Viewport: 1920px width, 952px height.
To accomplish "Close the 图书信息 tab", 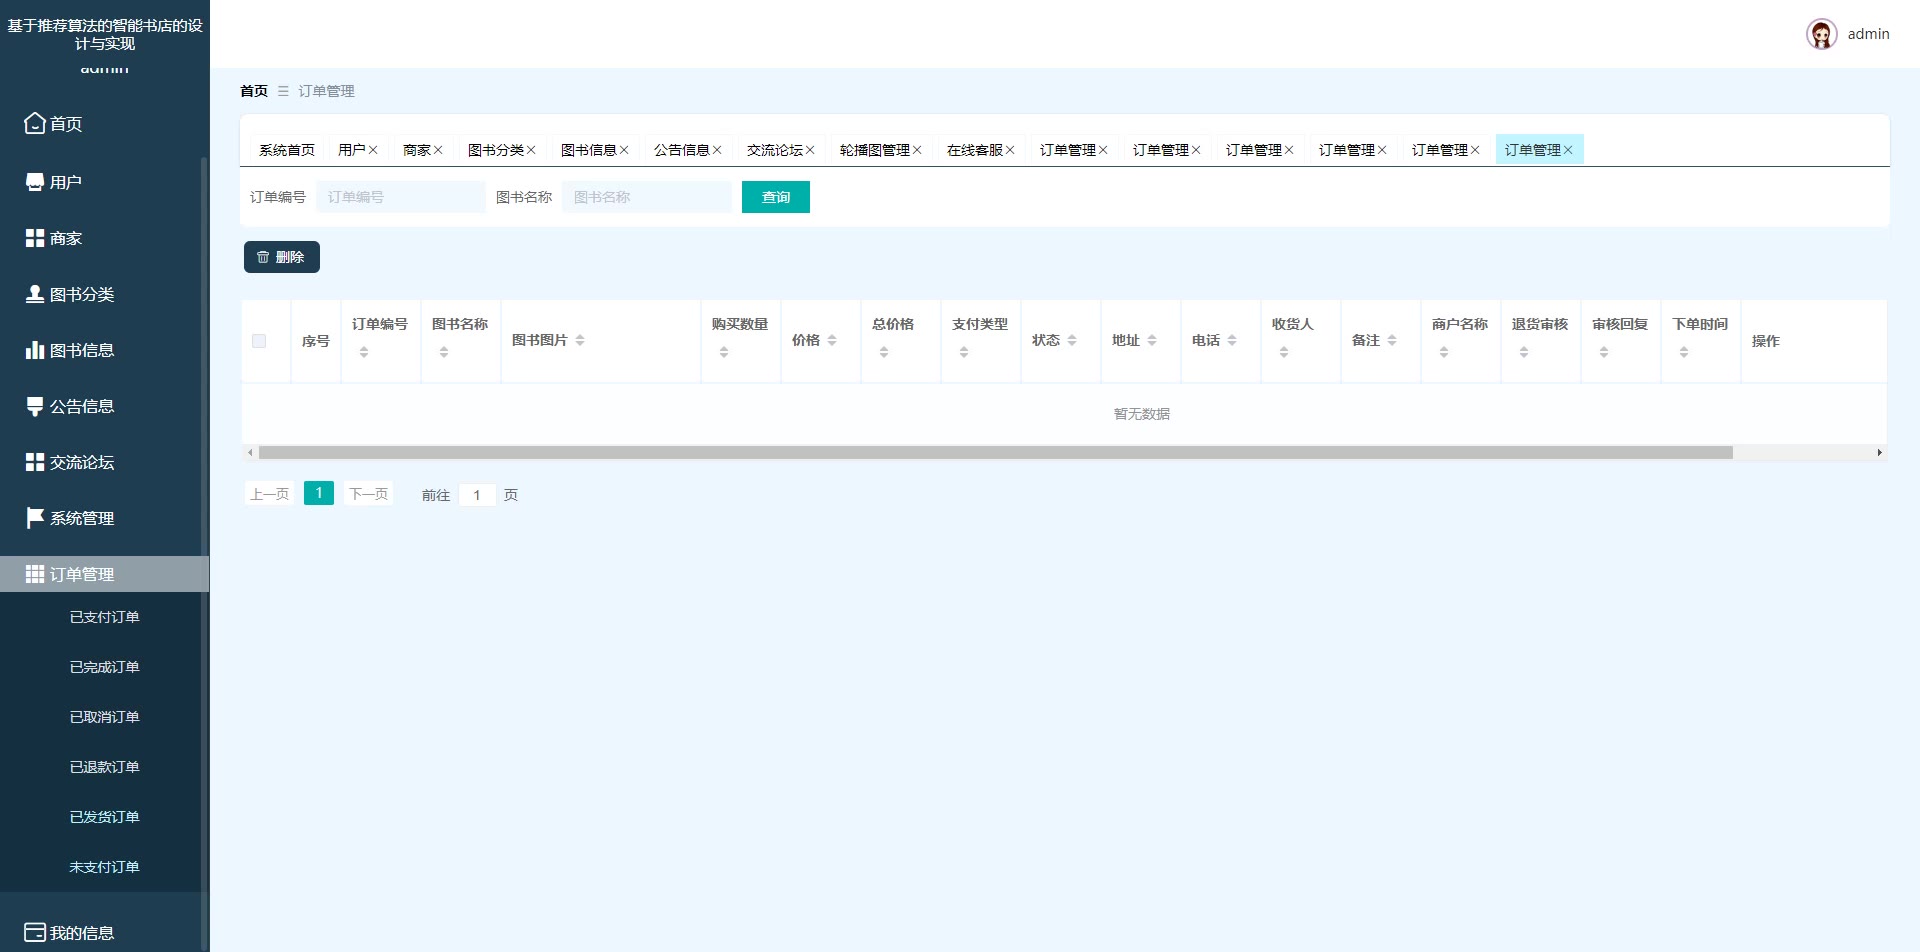I will [624, 150].
